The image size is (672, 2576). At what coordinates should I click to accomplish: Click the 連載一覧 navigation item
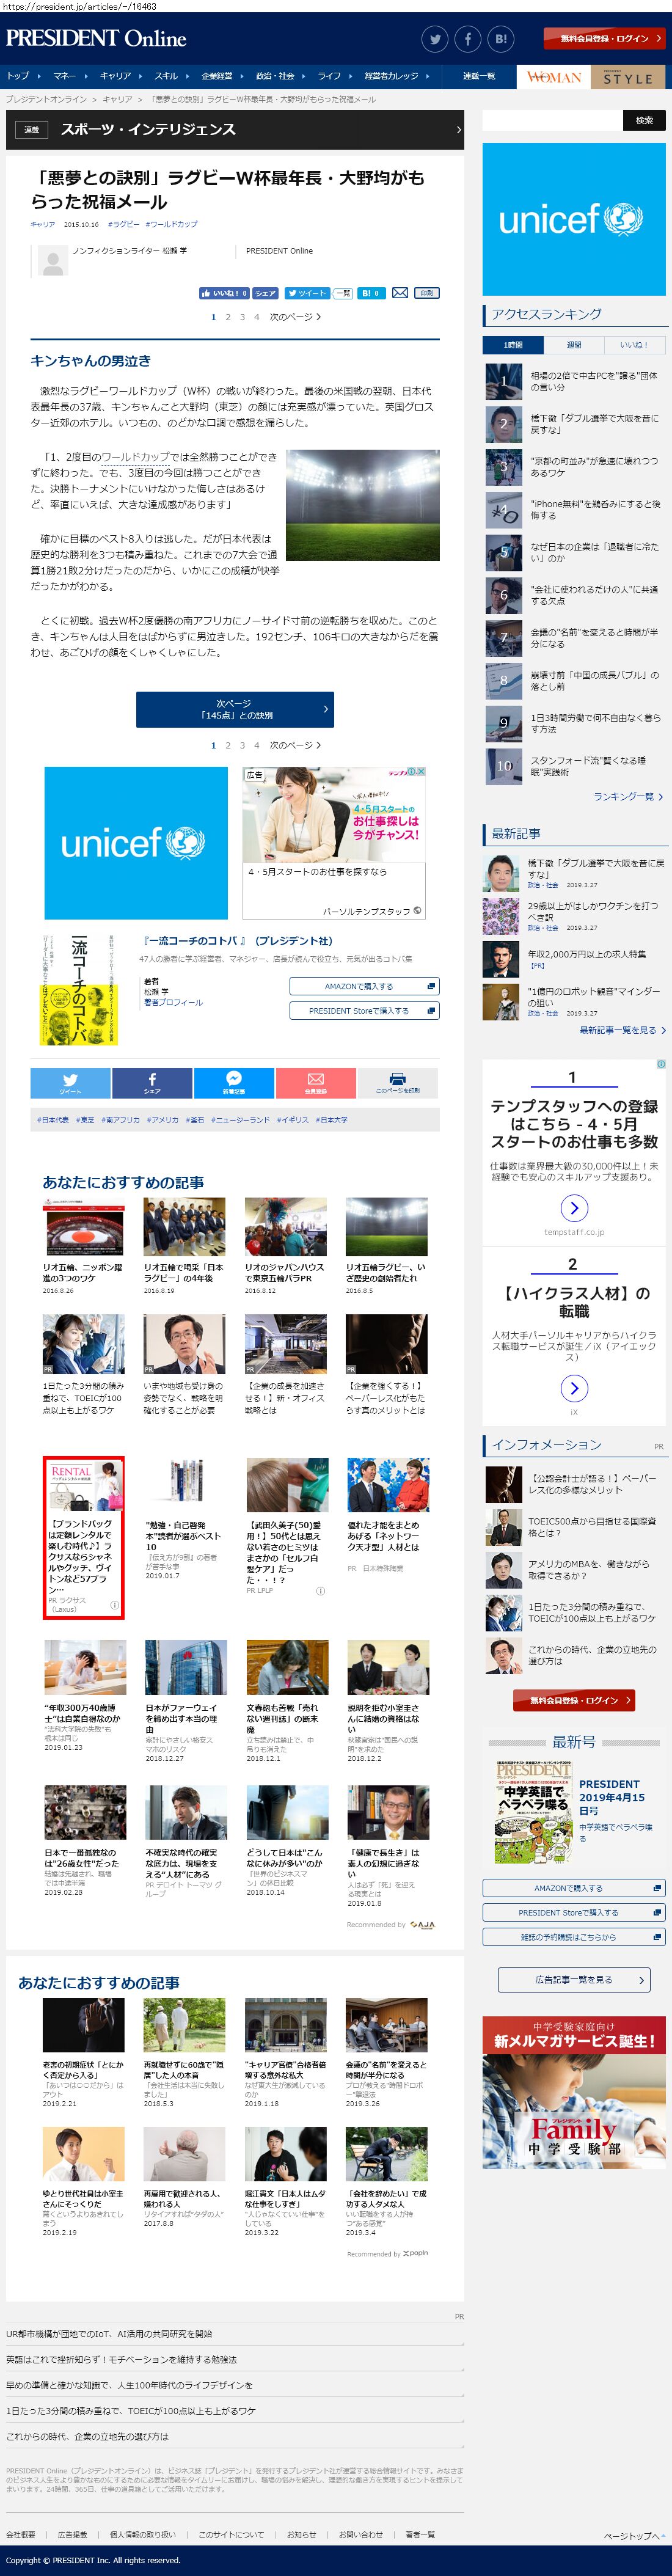[479, 76]
